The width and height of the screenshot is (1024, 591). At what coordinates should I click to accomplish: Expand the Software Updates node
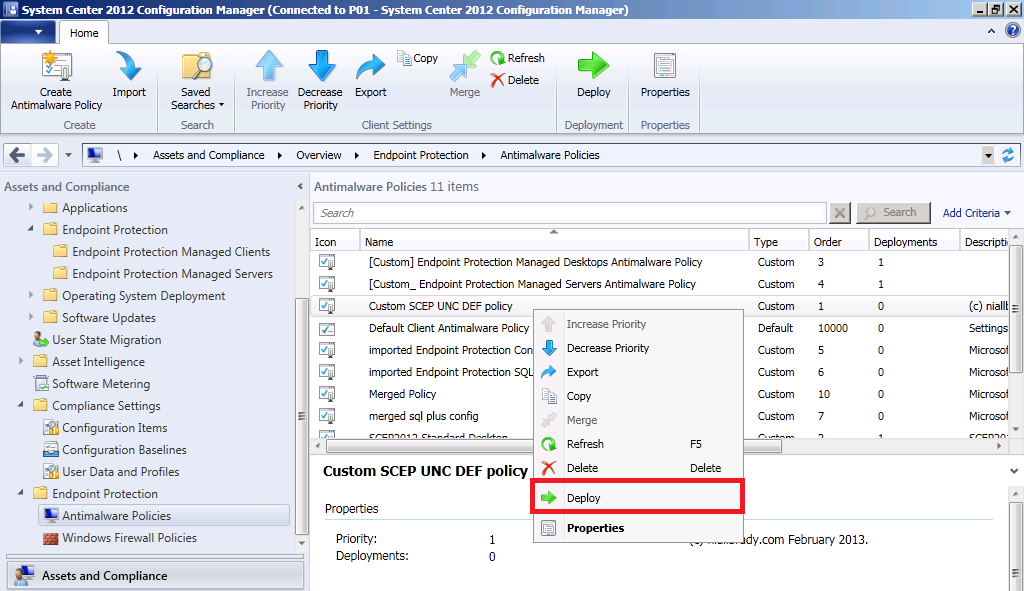click(31, 317)
